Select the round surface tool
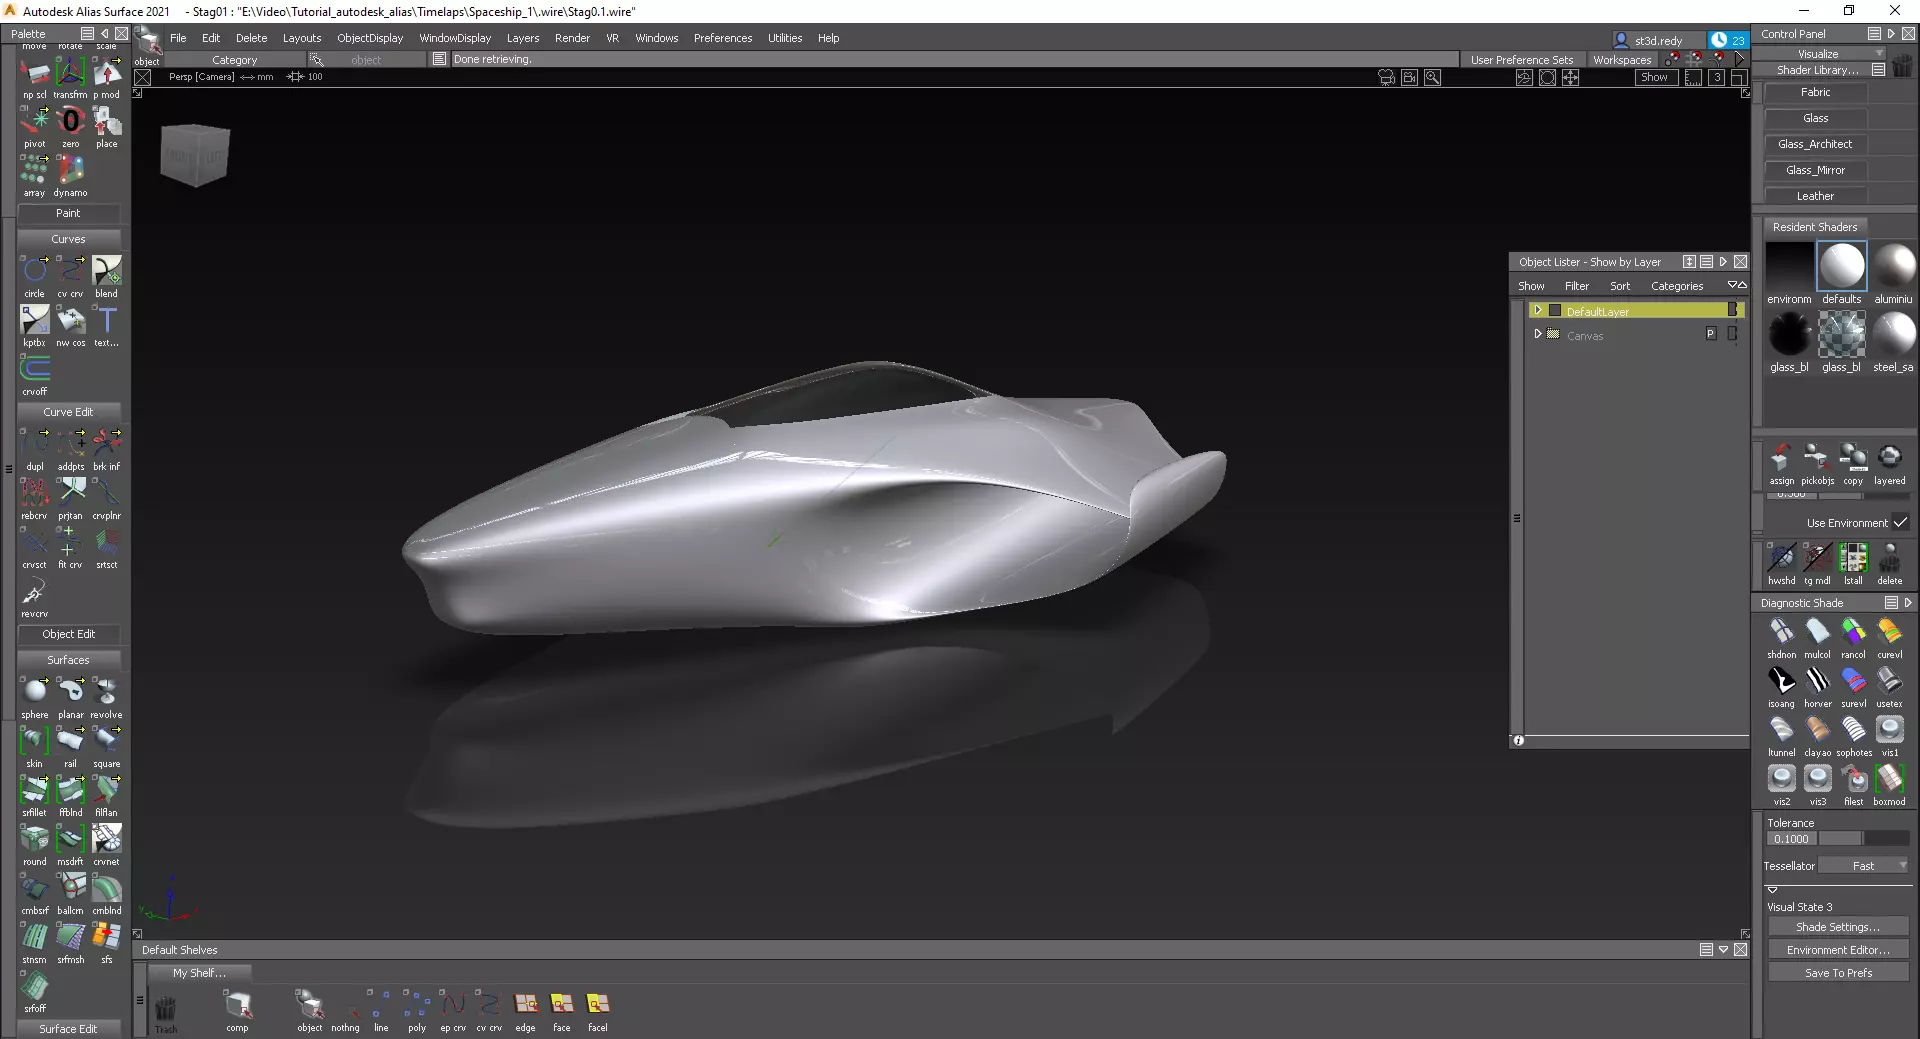The height and width of the screenshot is (1039, 1920). [35, 839]
